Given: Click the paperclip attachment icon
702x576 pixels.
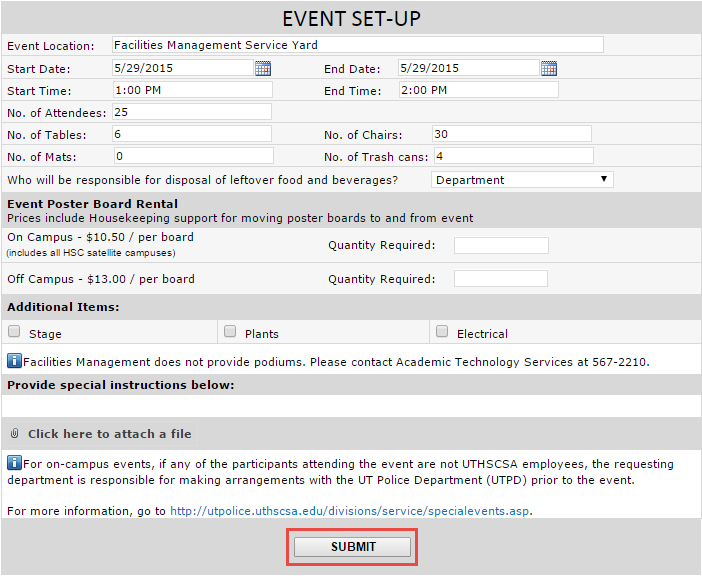Looking at the screenshot, I should (x=15, y=434).
